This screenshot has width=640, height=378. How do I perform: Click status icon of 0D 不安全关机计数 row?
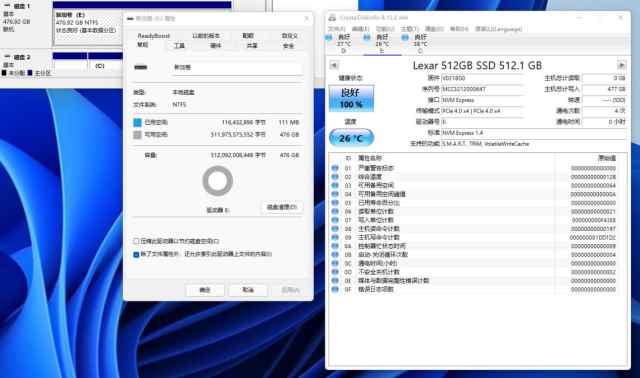(x=335, y=272)
